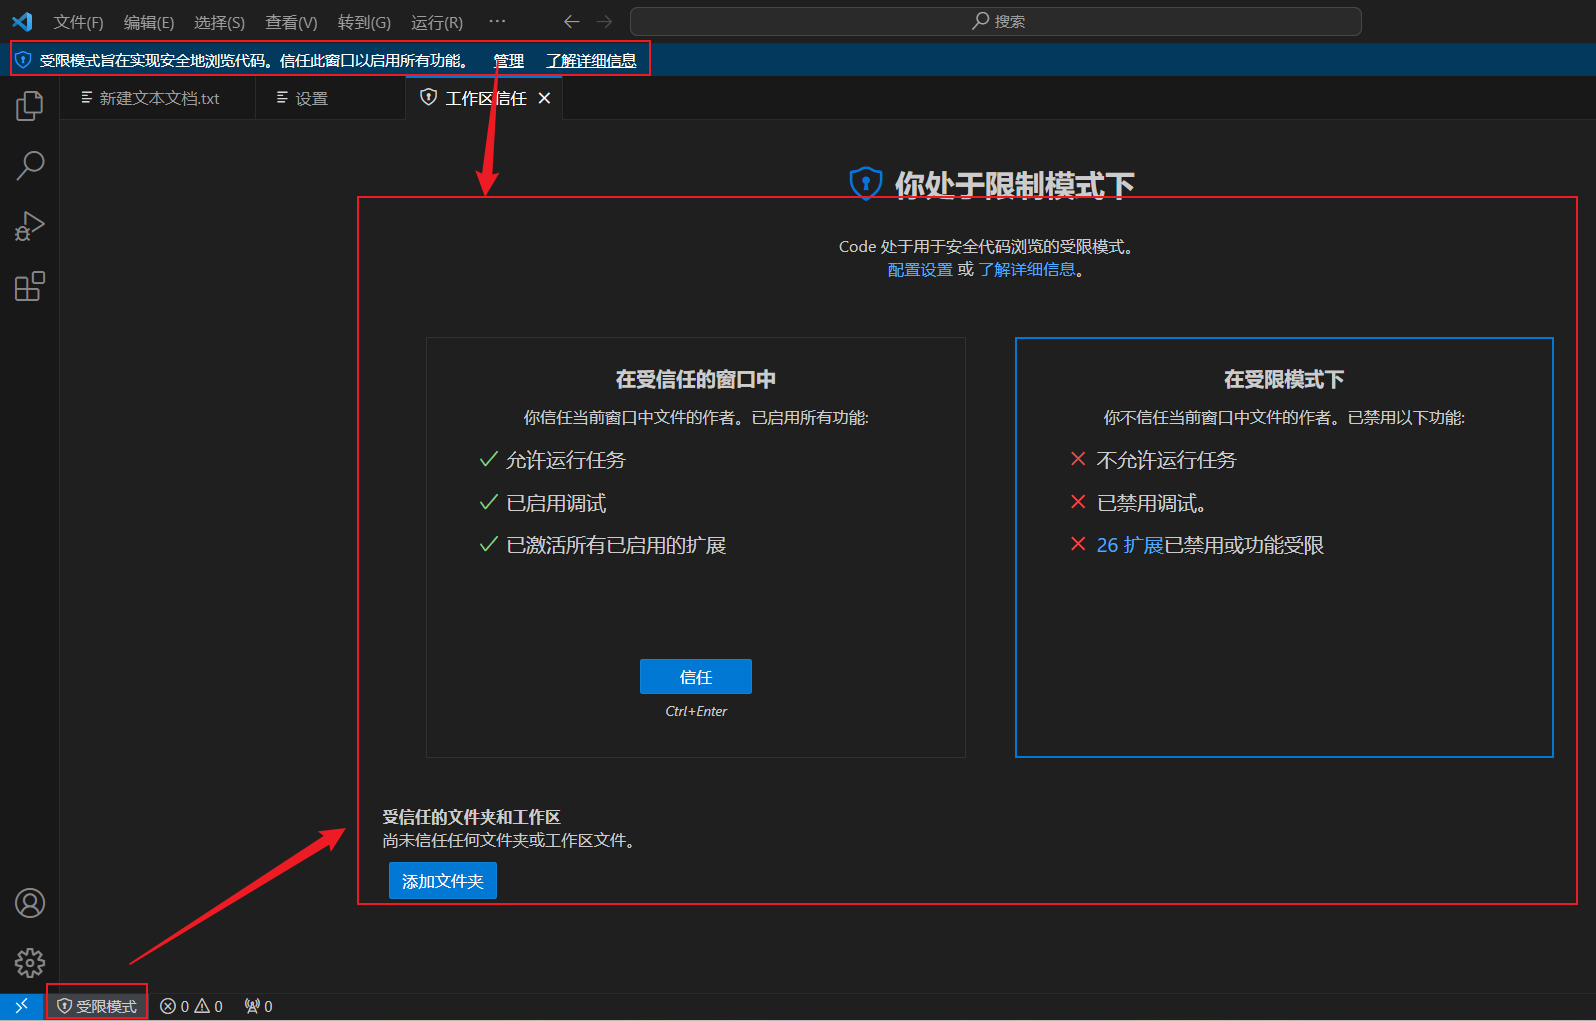Open the 文件(F) menu

tap(78, 22)
